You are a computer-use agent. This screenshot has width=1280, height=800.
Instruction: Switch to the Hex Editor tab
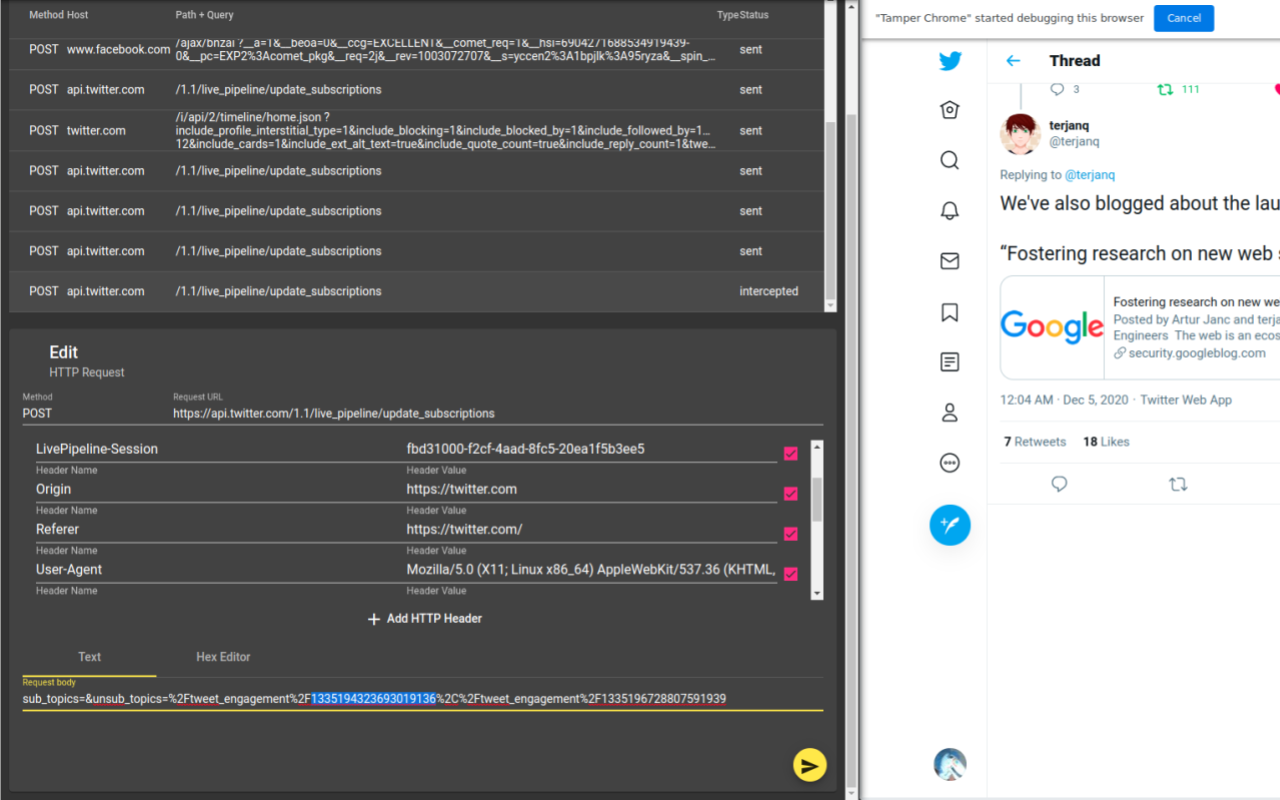(x=223, y=657)
